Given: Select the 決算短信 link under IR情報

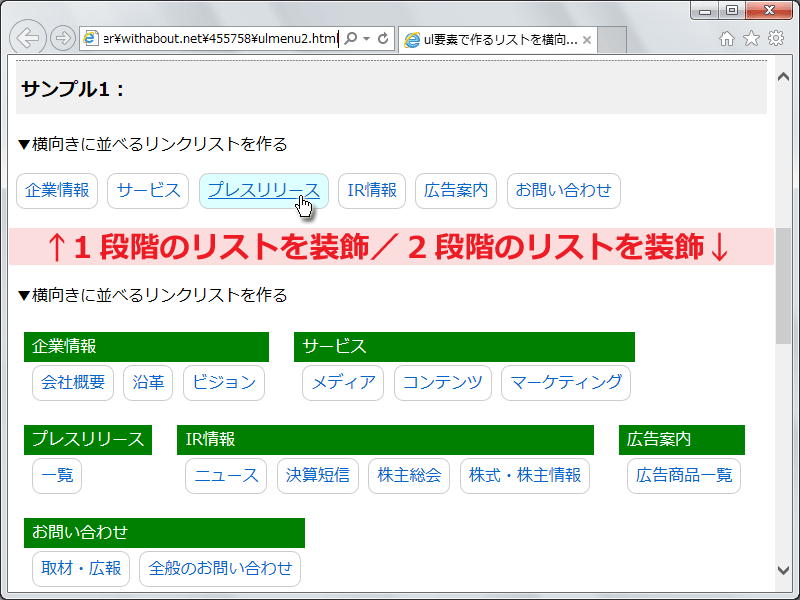Looking at the screenshot, I should [317, 476].
